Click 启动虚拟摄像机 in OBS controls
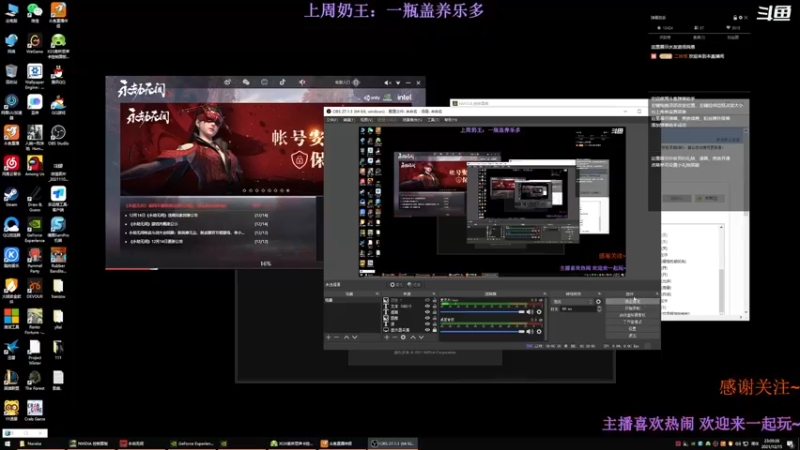800x450 pixels. pyautogui.click(x=633, y=315)
